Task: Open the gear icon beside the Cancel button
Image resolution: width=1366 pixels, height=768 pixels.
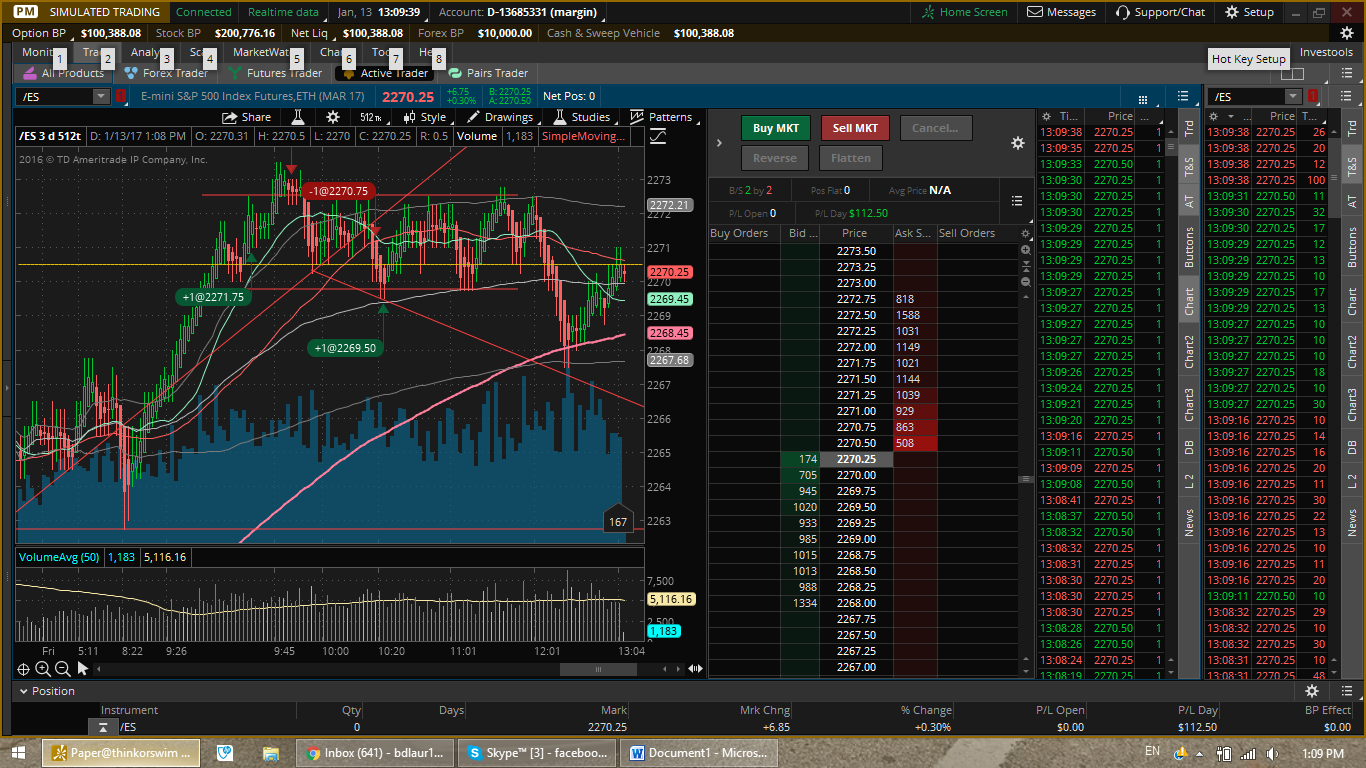Action: [x=1017, y=143]
